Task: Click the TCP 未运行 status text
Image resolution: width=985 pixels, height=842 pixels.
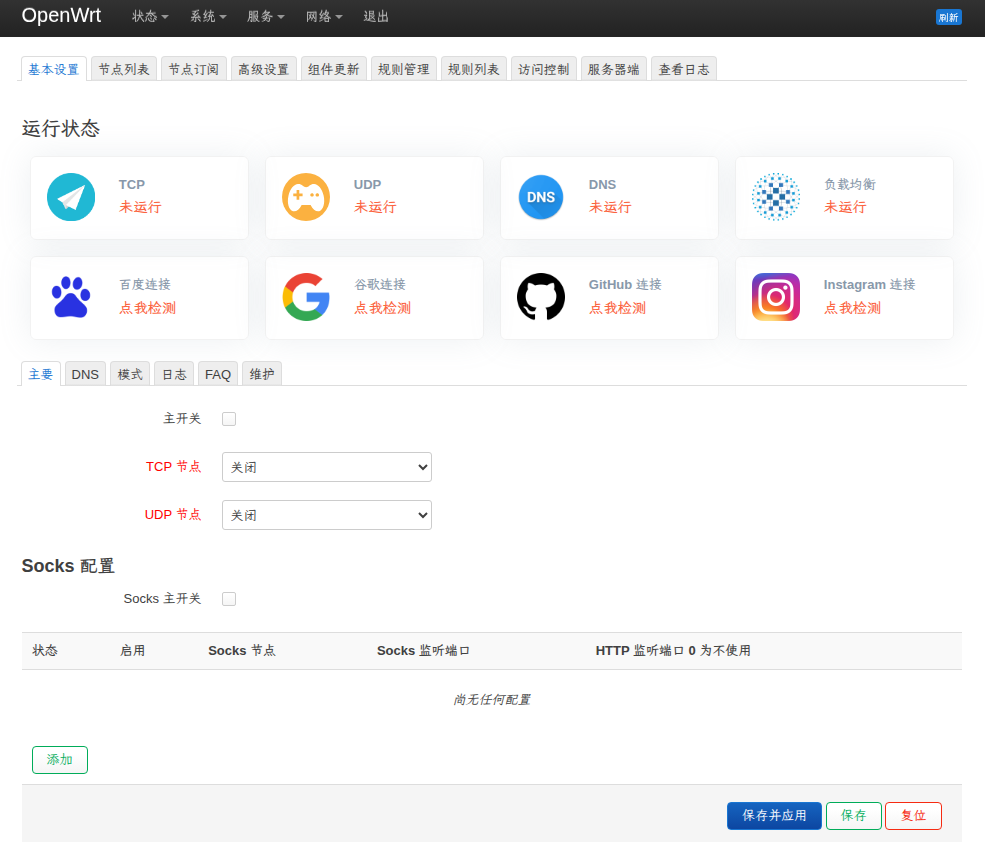Action: coord(140,207)
